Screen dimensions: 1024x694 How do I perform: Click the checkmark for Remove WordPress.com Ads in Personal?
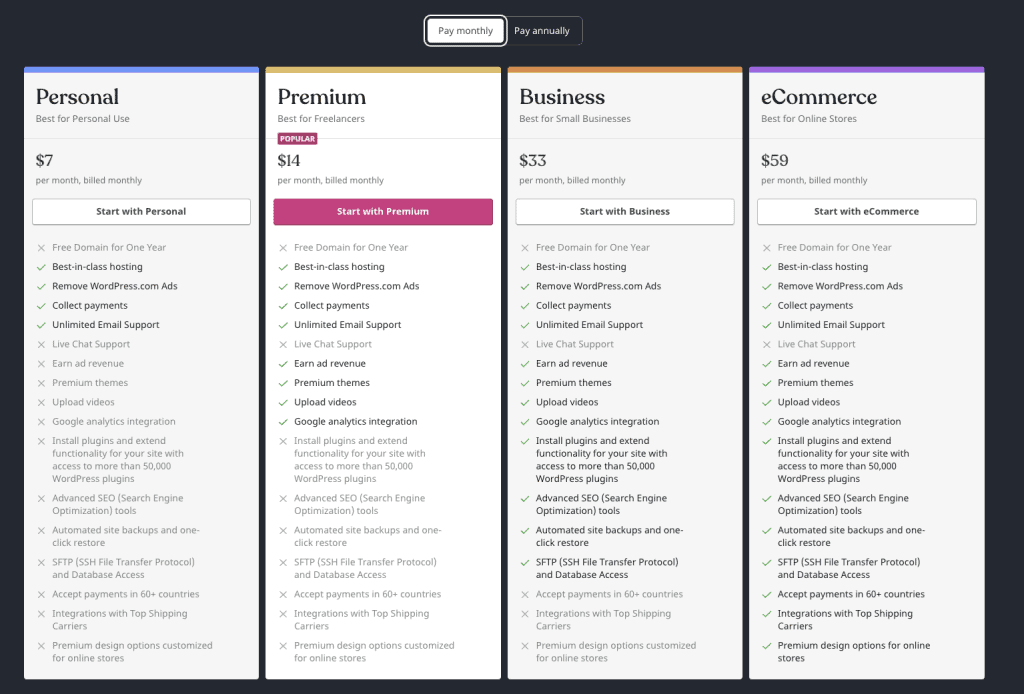(40, 286)
